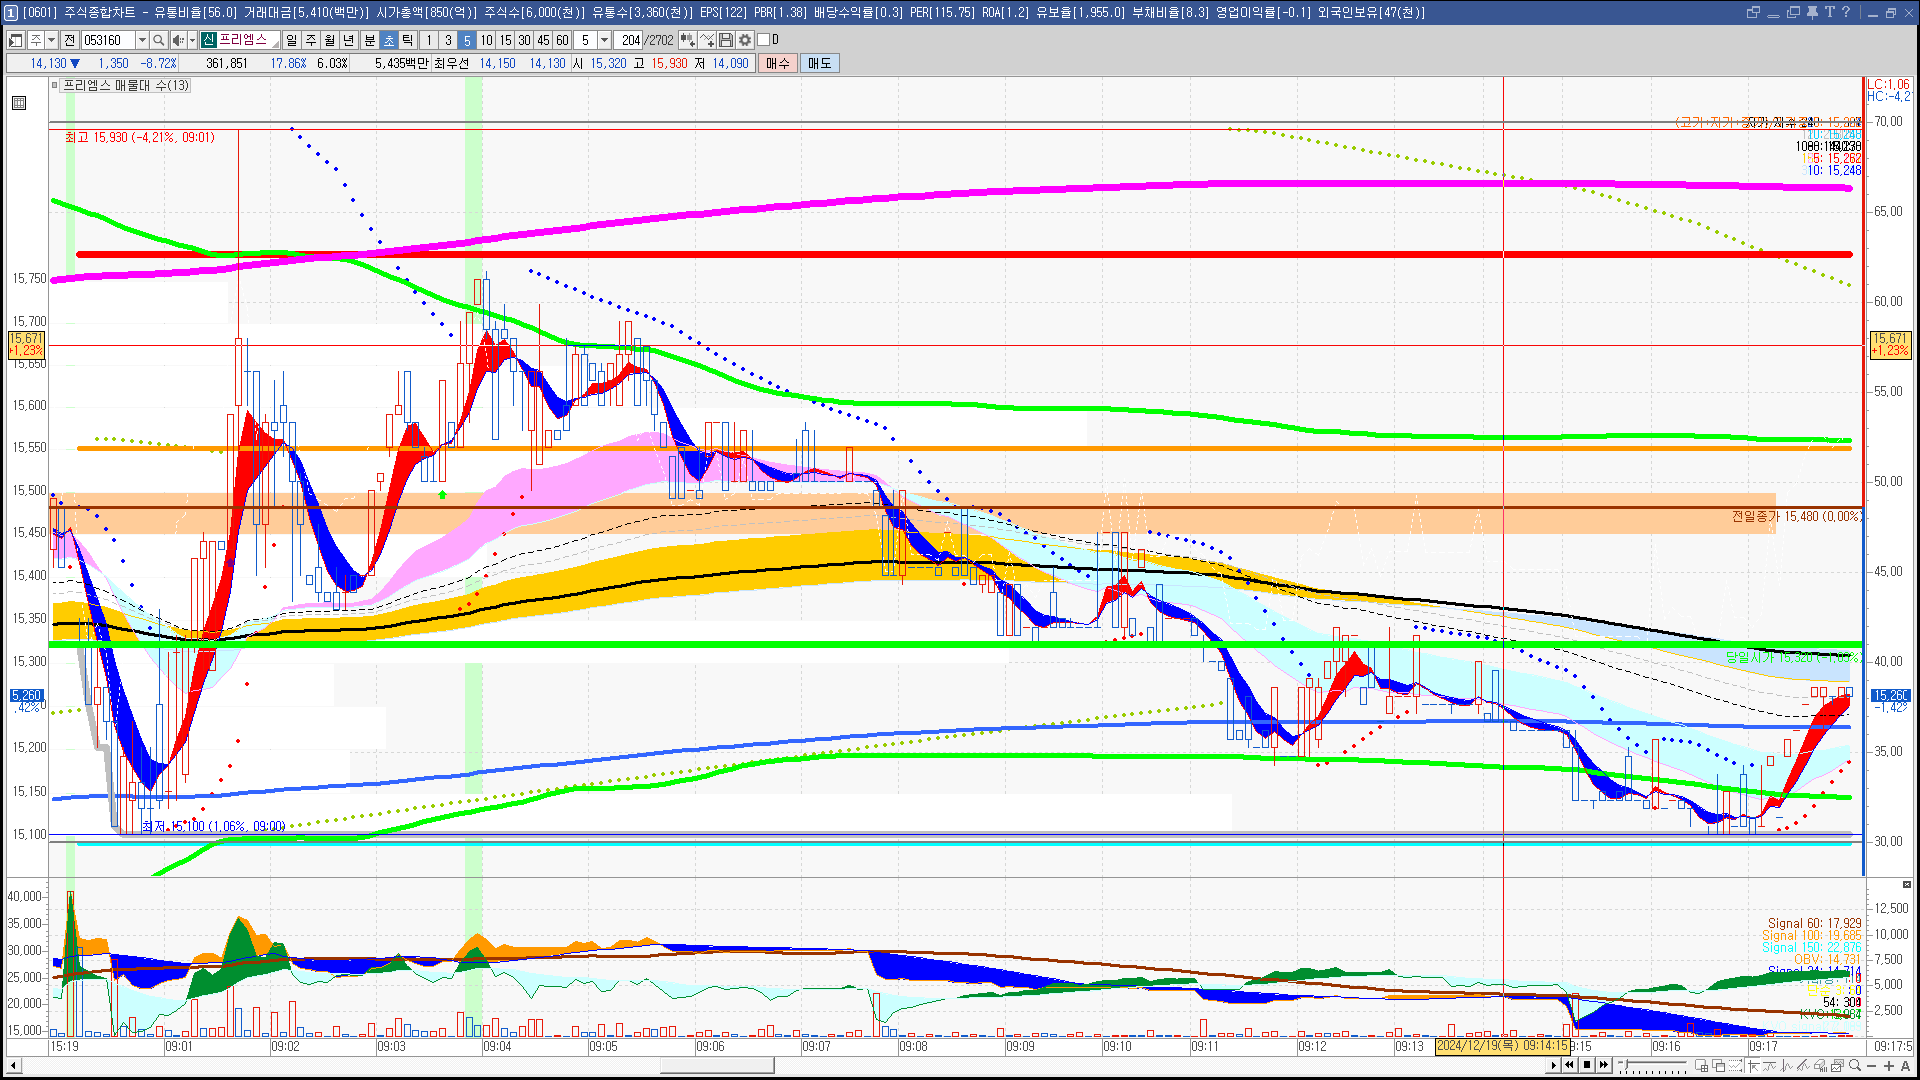
Task: Click the zoom magnifier icon in bottom toolbar
Action: [x=1855, y=1066]
